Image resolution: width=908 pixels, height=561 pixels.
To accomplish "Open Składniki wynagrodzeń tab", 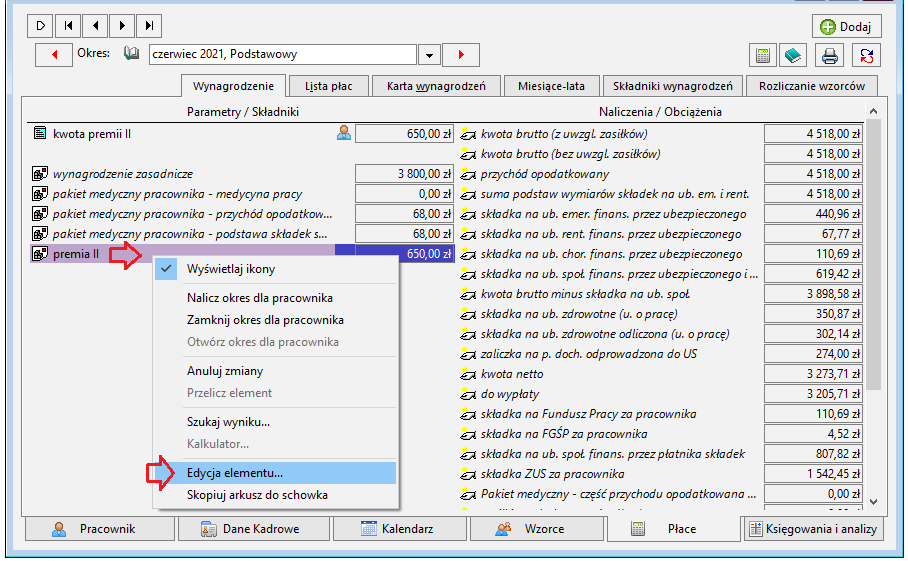I will point(672,86).
